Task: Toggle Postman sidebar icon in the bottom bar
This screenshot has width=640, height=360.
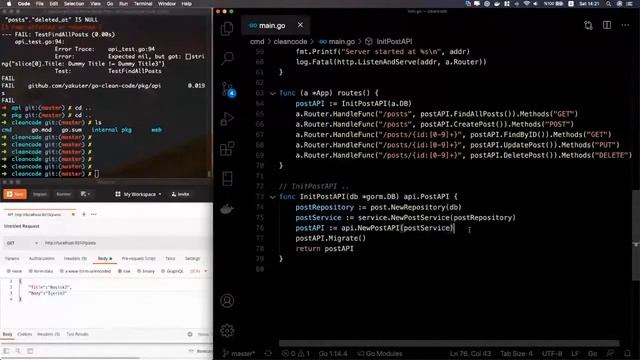Action: pyautogui.click(x=6, y=351)
